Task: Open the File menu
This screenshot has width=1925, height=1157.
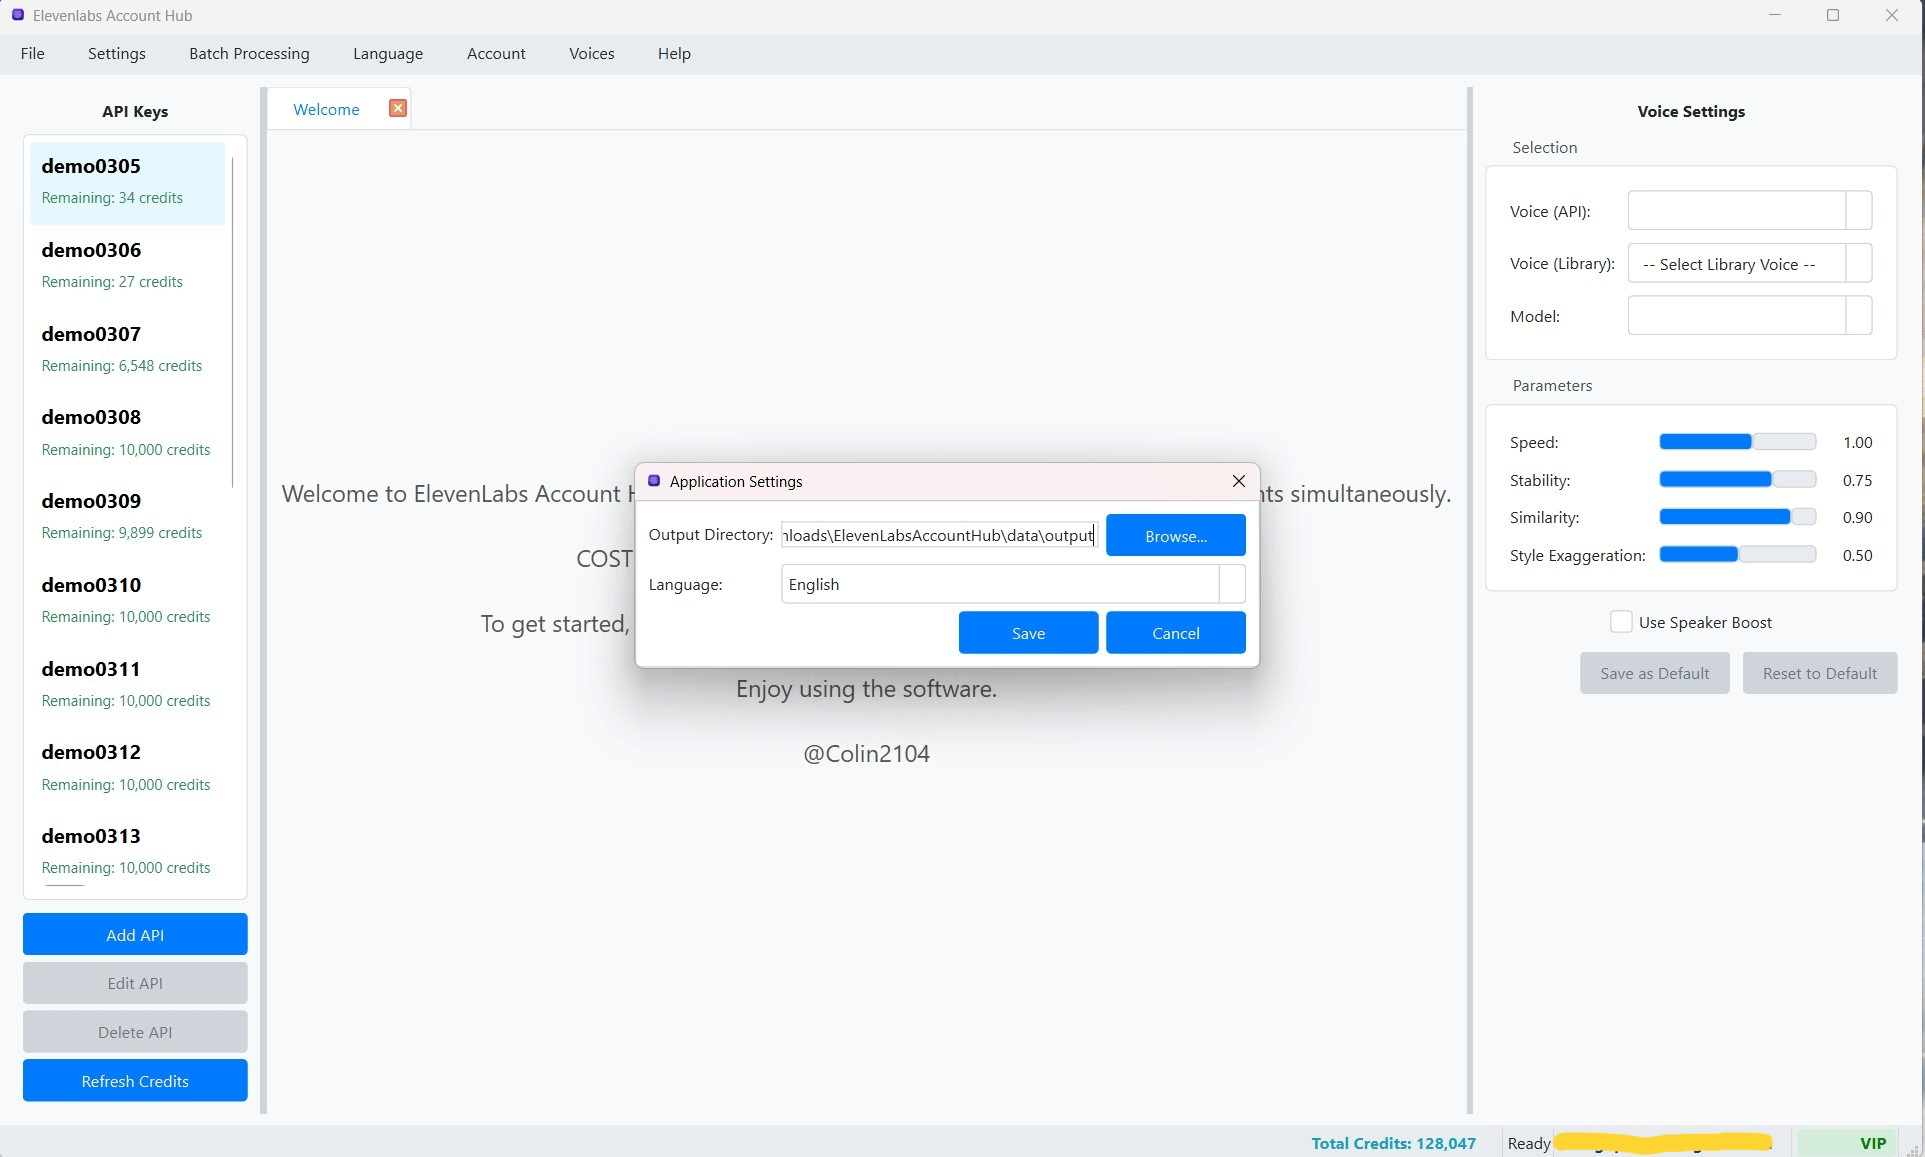Action: (x=32, y=54)
